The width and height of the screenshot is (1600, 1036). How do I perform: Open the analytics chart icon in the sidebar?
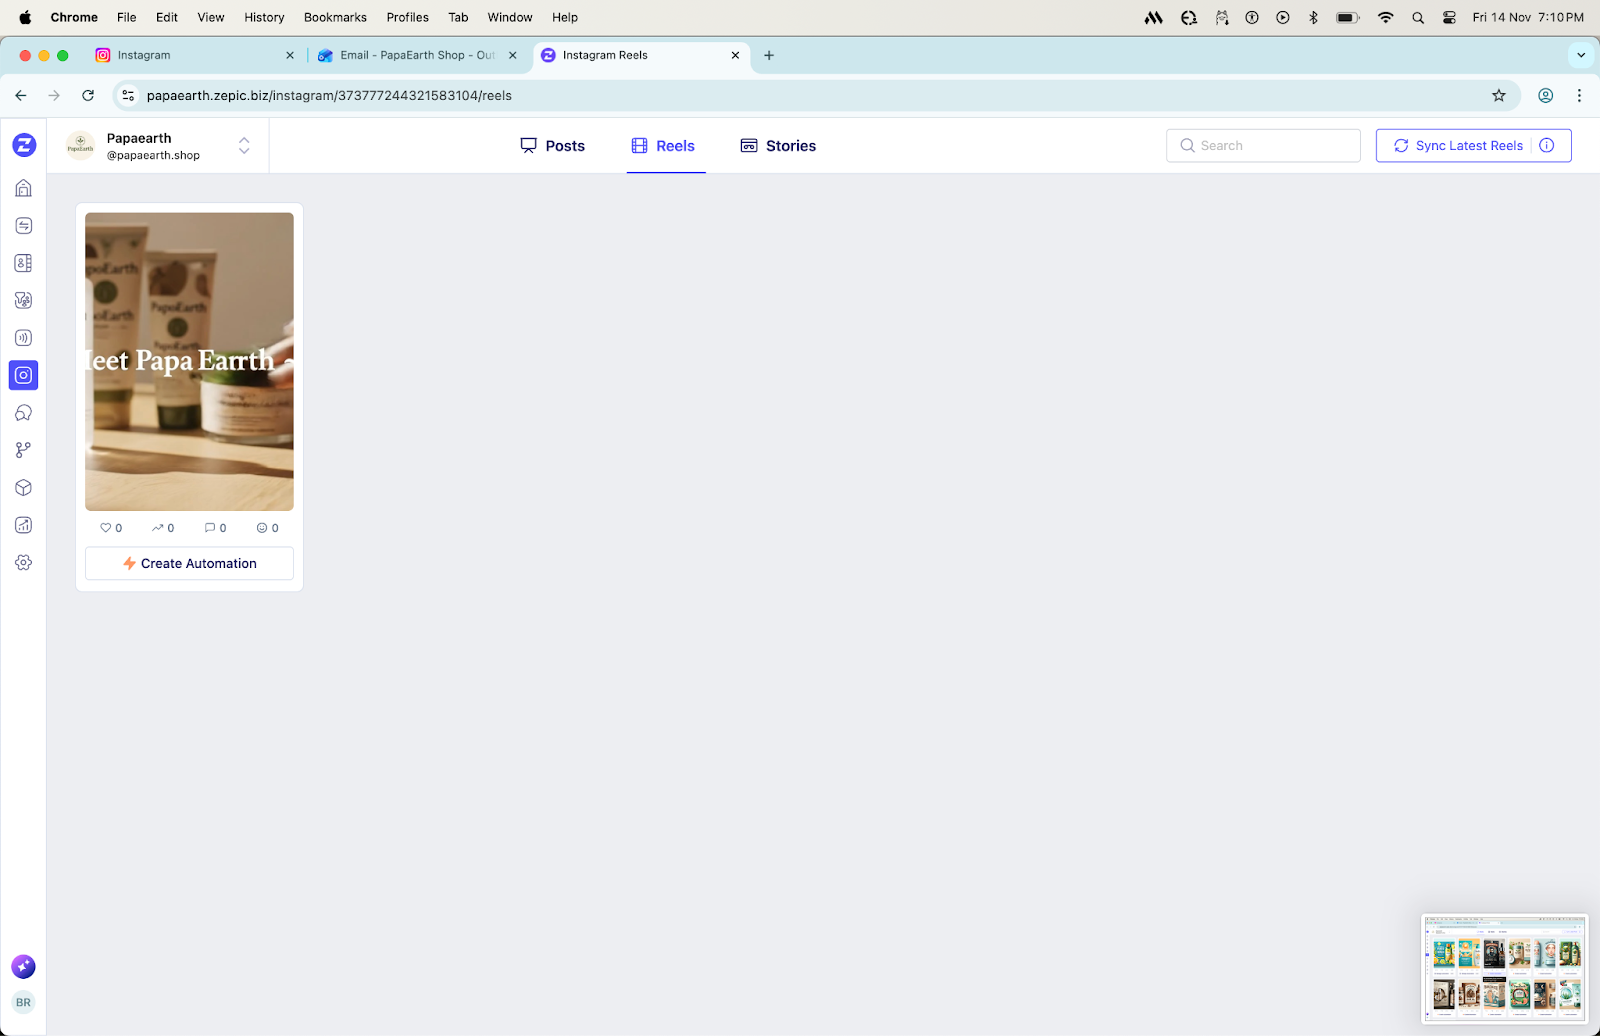tap(24, 525)
